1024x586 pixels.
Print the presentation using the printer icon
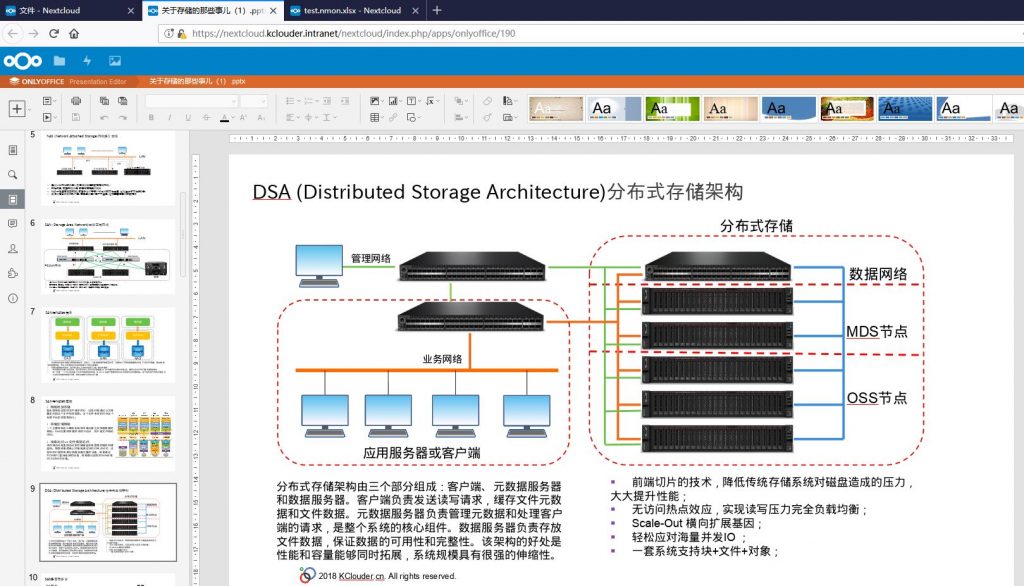click(76, 101)
